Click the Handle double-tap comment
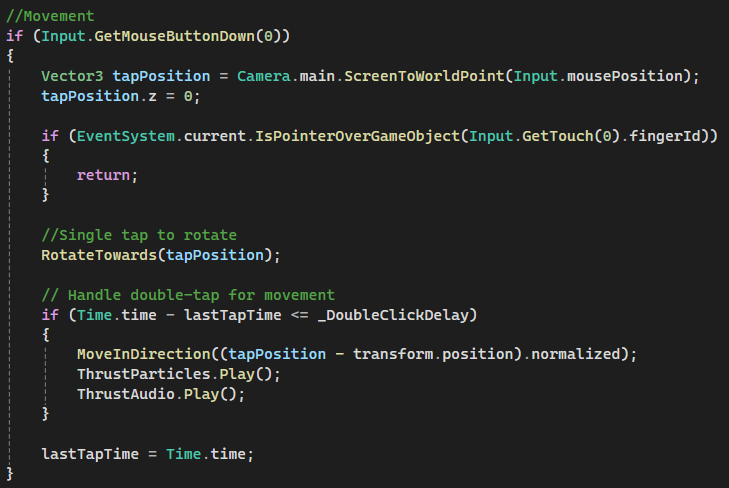 click(188, 295)
